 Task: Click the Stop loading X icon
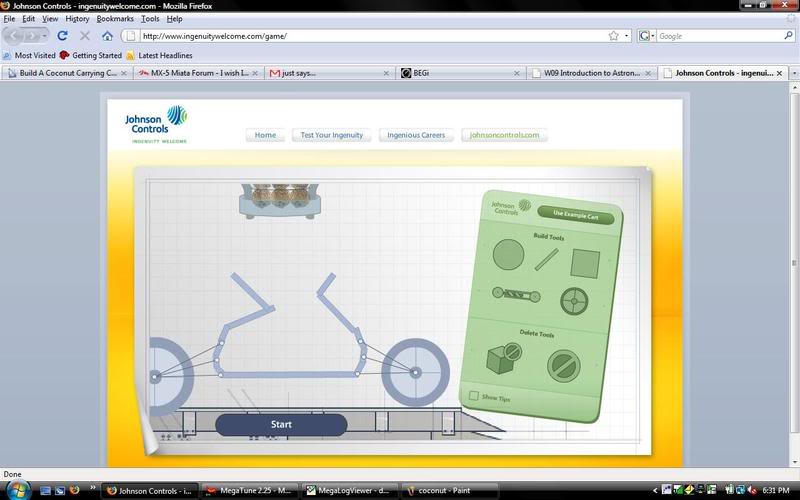coord(85,36)
